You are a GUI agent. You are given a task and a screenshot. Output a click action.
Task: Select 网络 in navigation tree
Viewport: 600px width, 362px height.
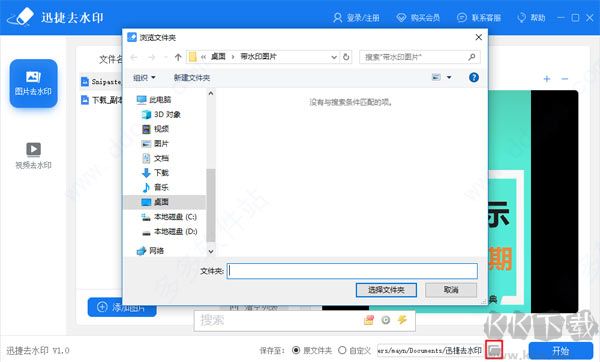[x=151, y=251]
